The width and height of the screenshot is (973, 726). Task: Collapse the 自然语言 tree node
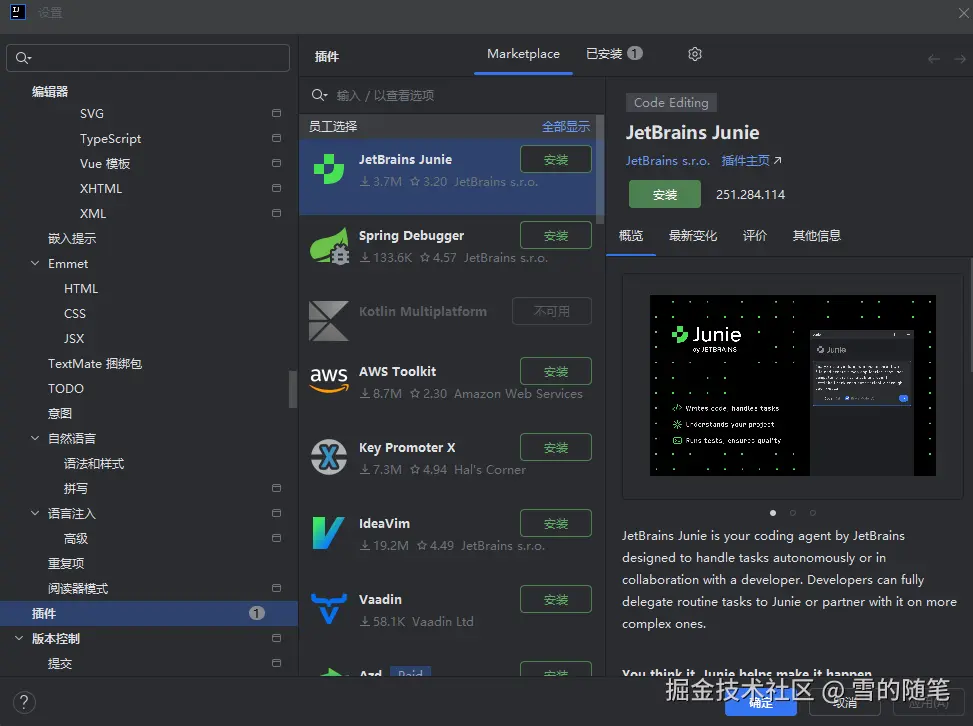[35, 438]
